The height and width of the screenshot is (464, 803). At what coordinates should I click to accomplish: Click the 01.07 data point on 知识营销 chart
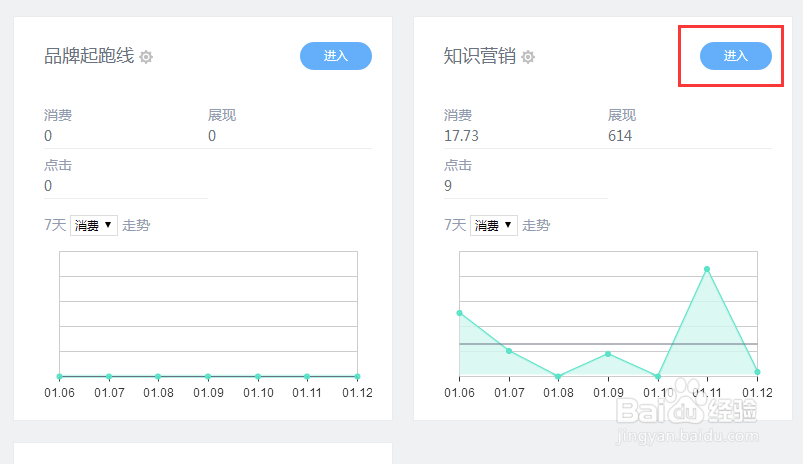pyautogui.click(x=509, y=351)
